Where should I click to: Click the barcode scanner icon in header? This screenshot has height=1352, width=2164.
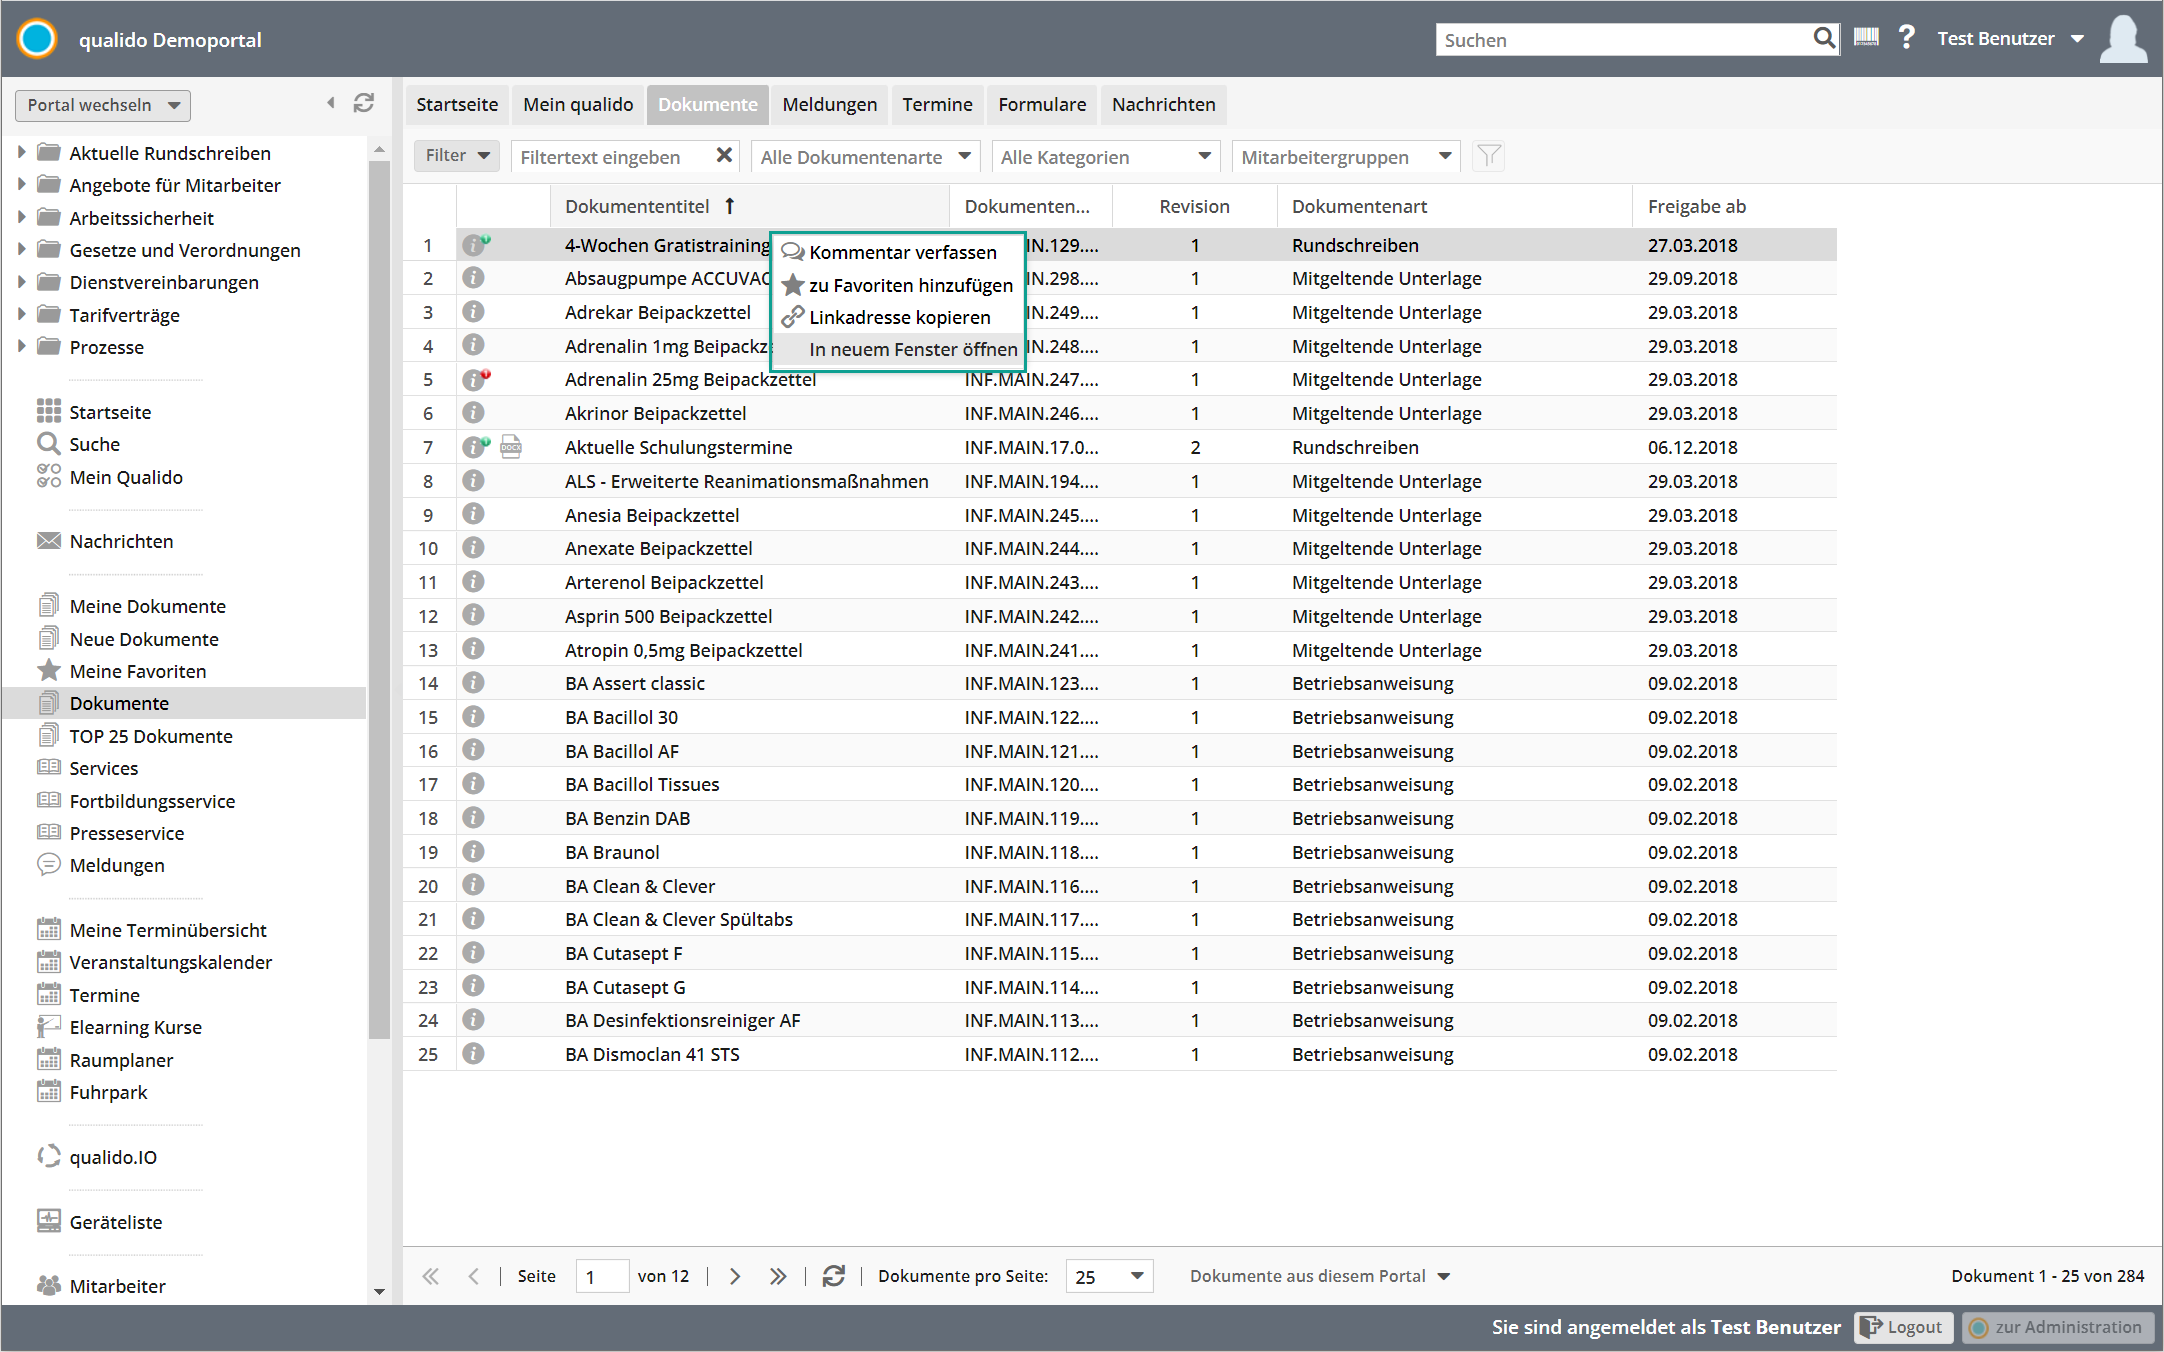click(1866, 39)
